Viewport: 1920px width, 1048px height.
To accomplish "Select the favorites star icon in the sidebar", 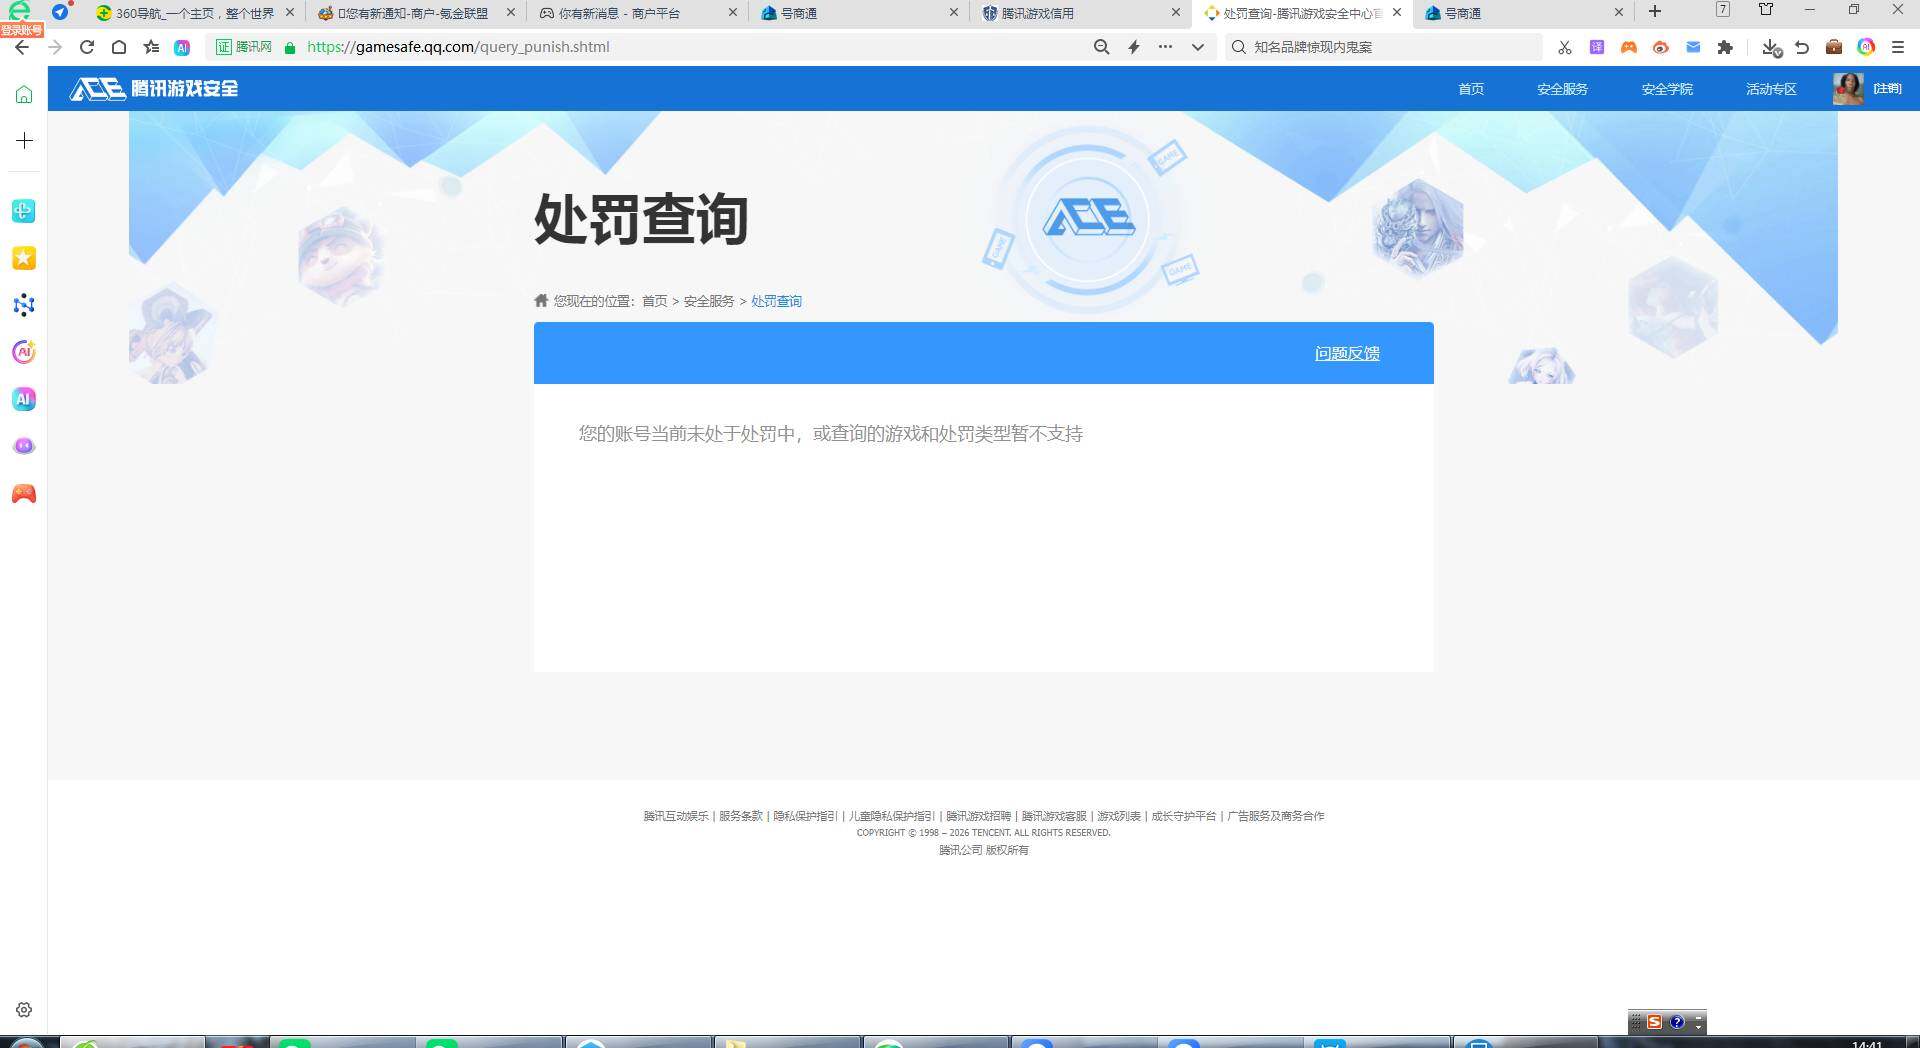I will [24, 258].
